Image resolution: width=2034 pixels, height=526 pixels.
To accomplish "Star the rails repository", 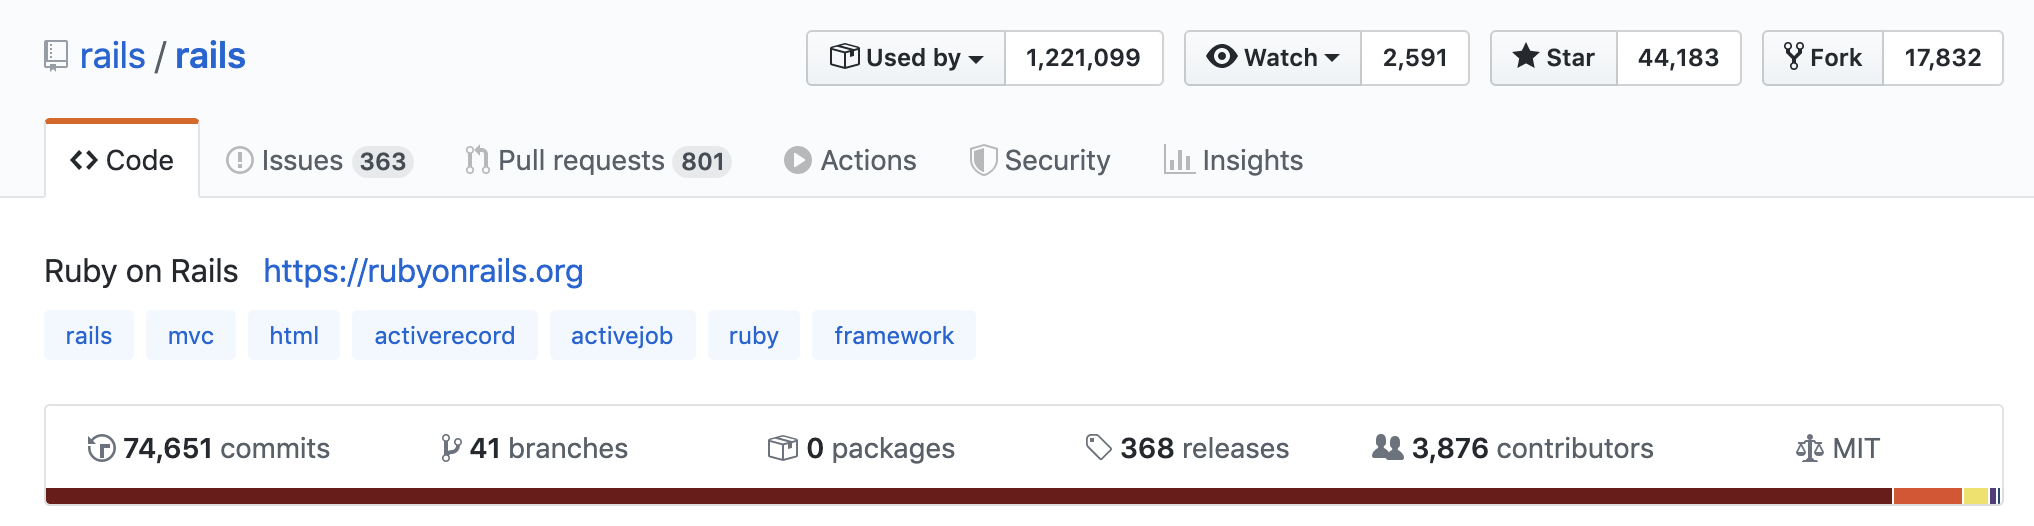I will [1554, 58].
